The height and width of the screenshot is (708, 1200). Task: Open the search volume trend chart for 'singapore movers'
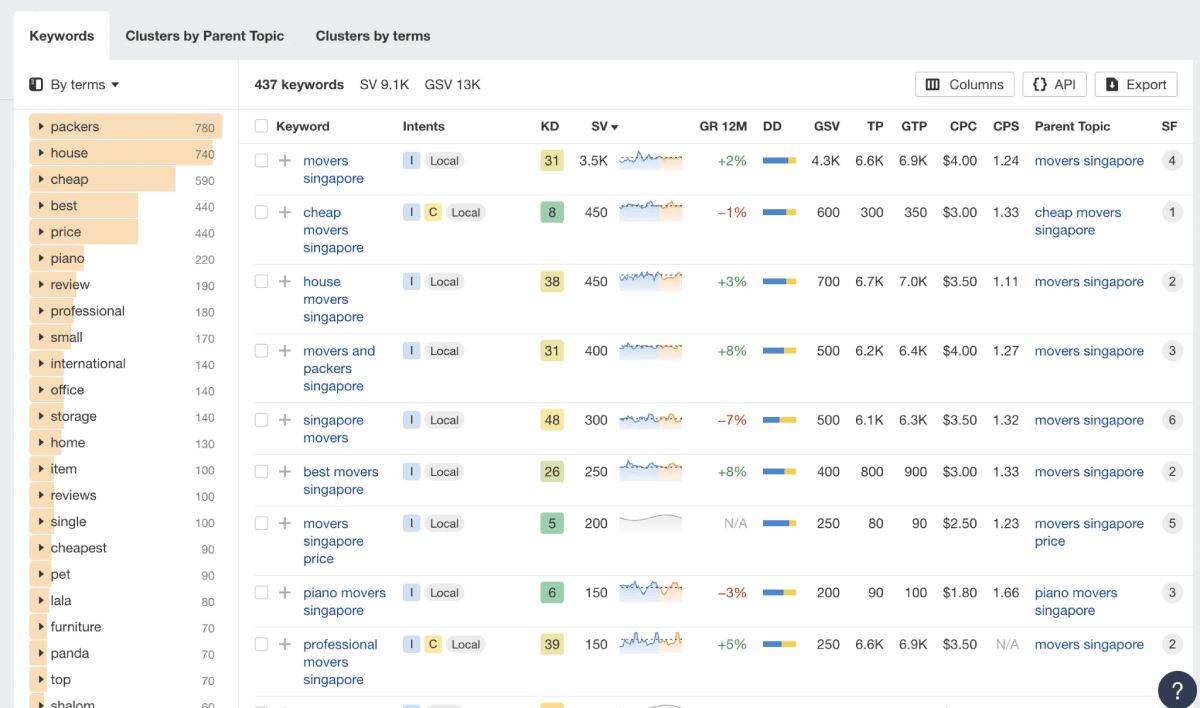coord(650,421)
